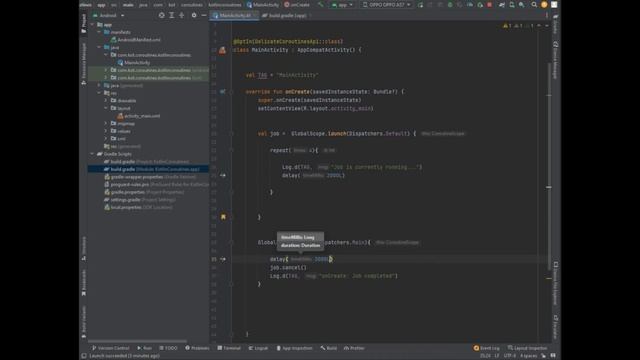Switch to the MainActivity.kt editor tab
Viewport: 640px width, 360px height.
pyautogui.click(x=234, y=16)
